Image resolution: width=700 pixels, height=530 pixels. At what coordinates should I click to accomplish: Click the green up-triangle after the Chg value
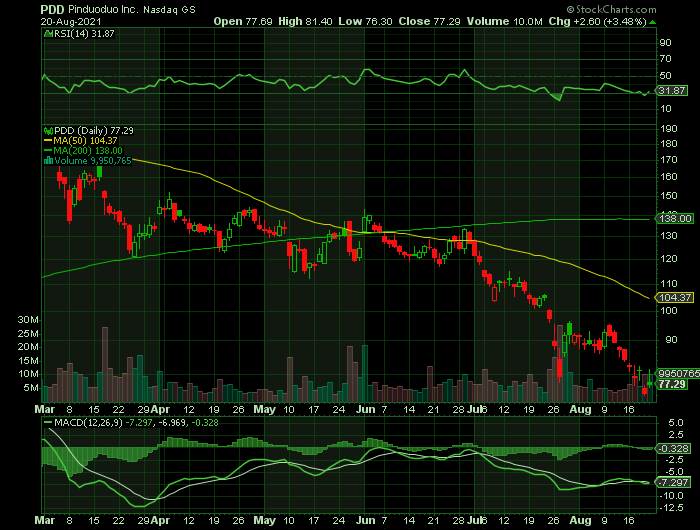(x=652, y=22)
